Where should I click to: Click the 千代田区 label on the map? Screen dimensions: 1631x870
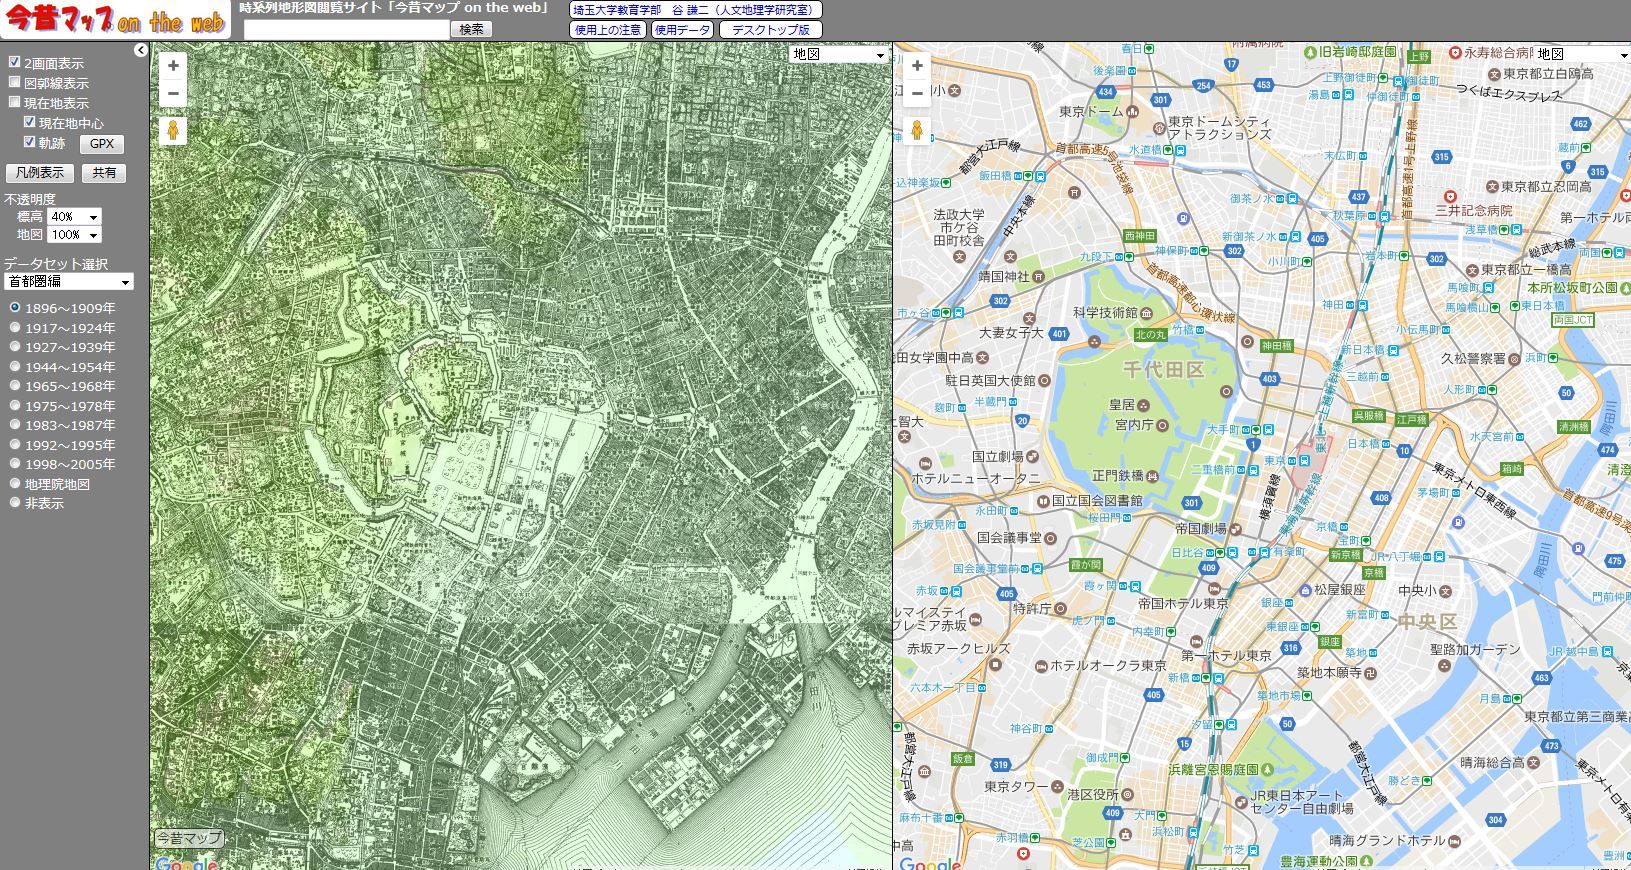click(1164, 370)
